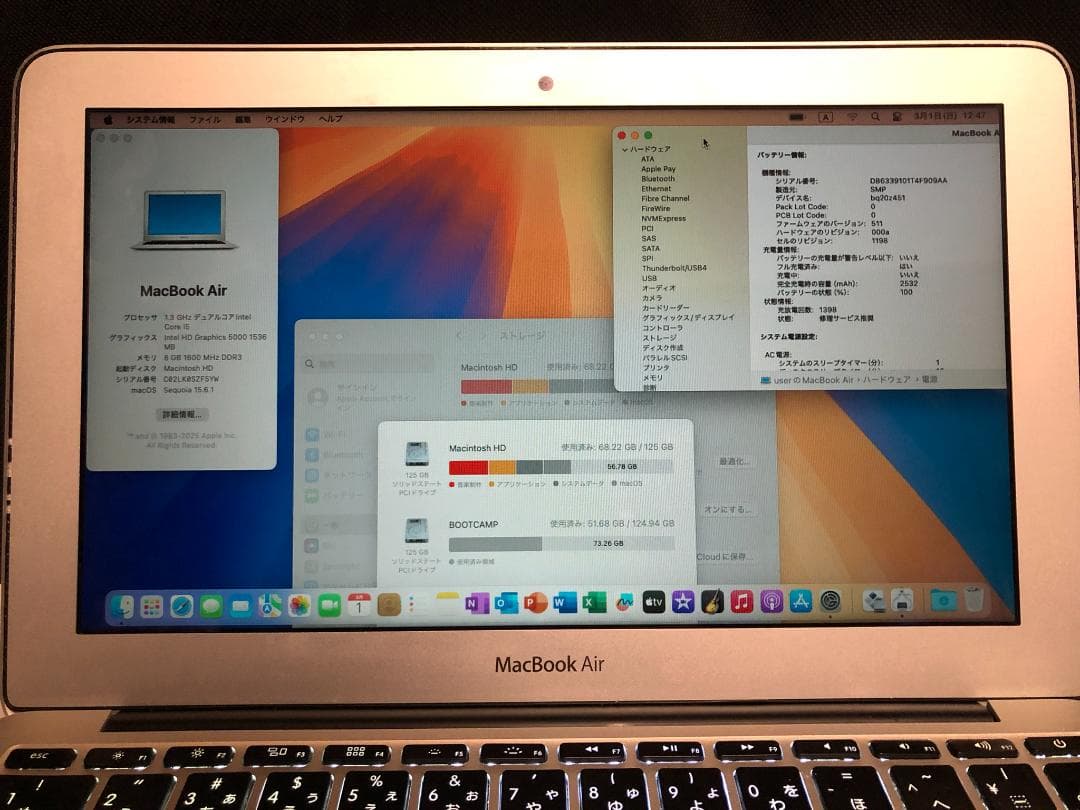Screen dimensions: 1080x810
Task: Select SATA in the hardware list
Action: click(650, 249)
